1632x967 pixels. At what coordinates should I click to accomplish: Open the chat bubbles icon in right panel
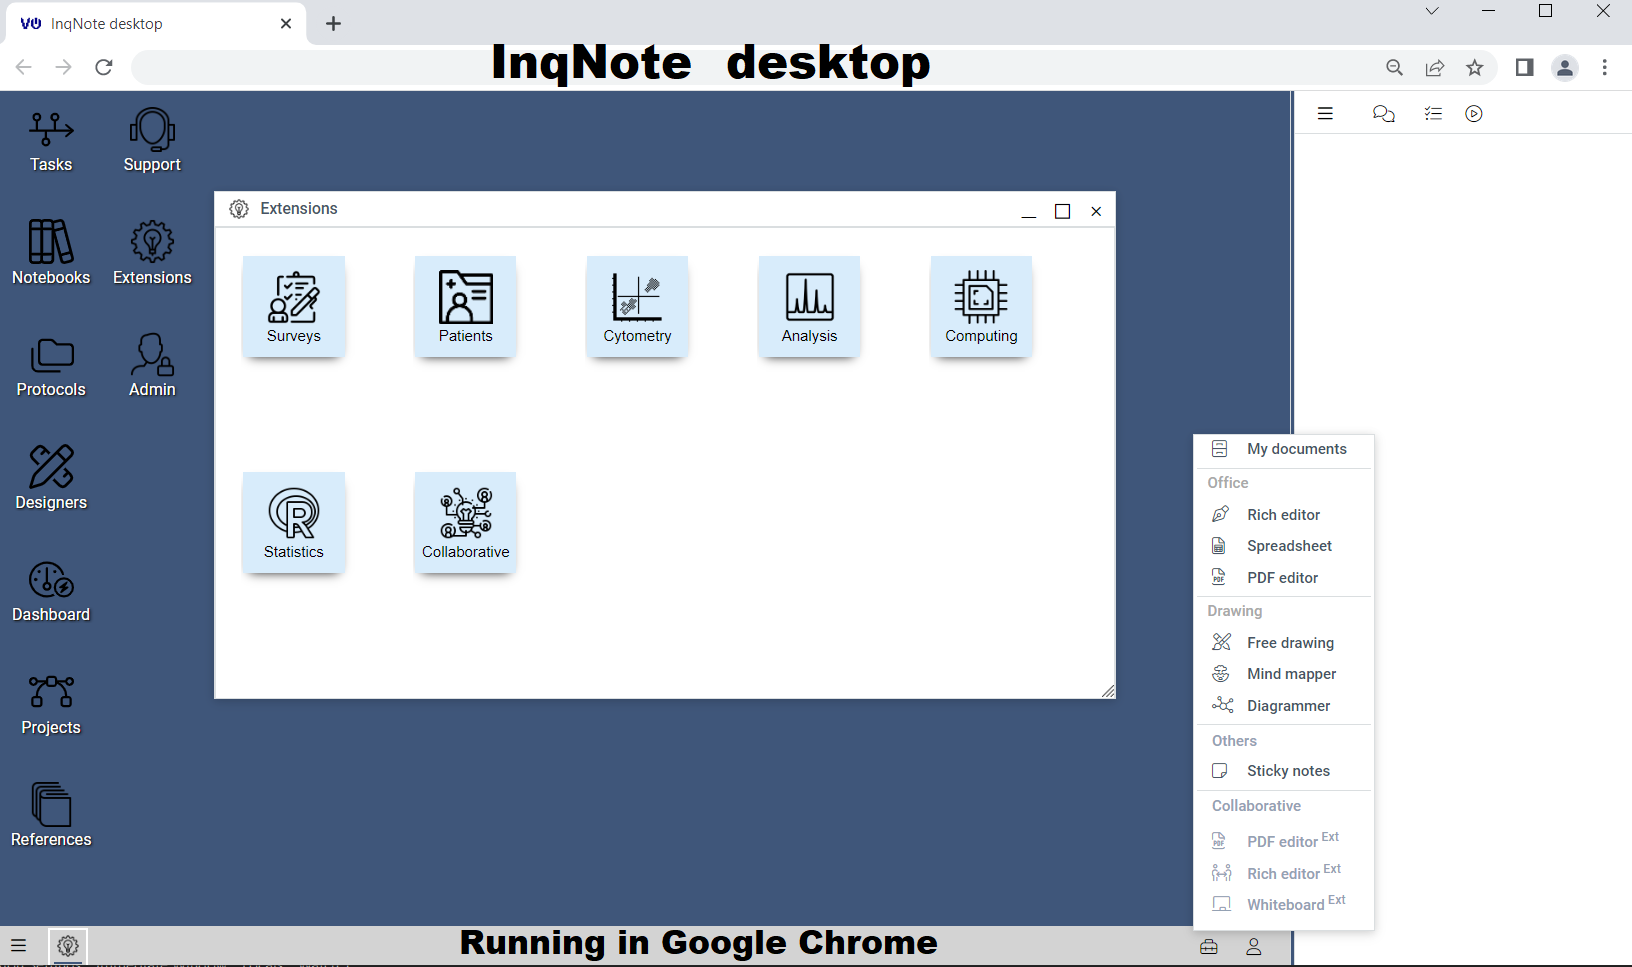[x=1384, y=114]
